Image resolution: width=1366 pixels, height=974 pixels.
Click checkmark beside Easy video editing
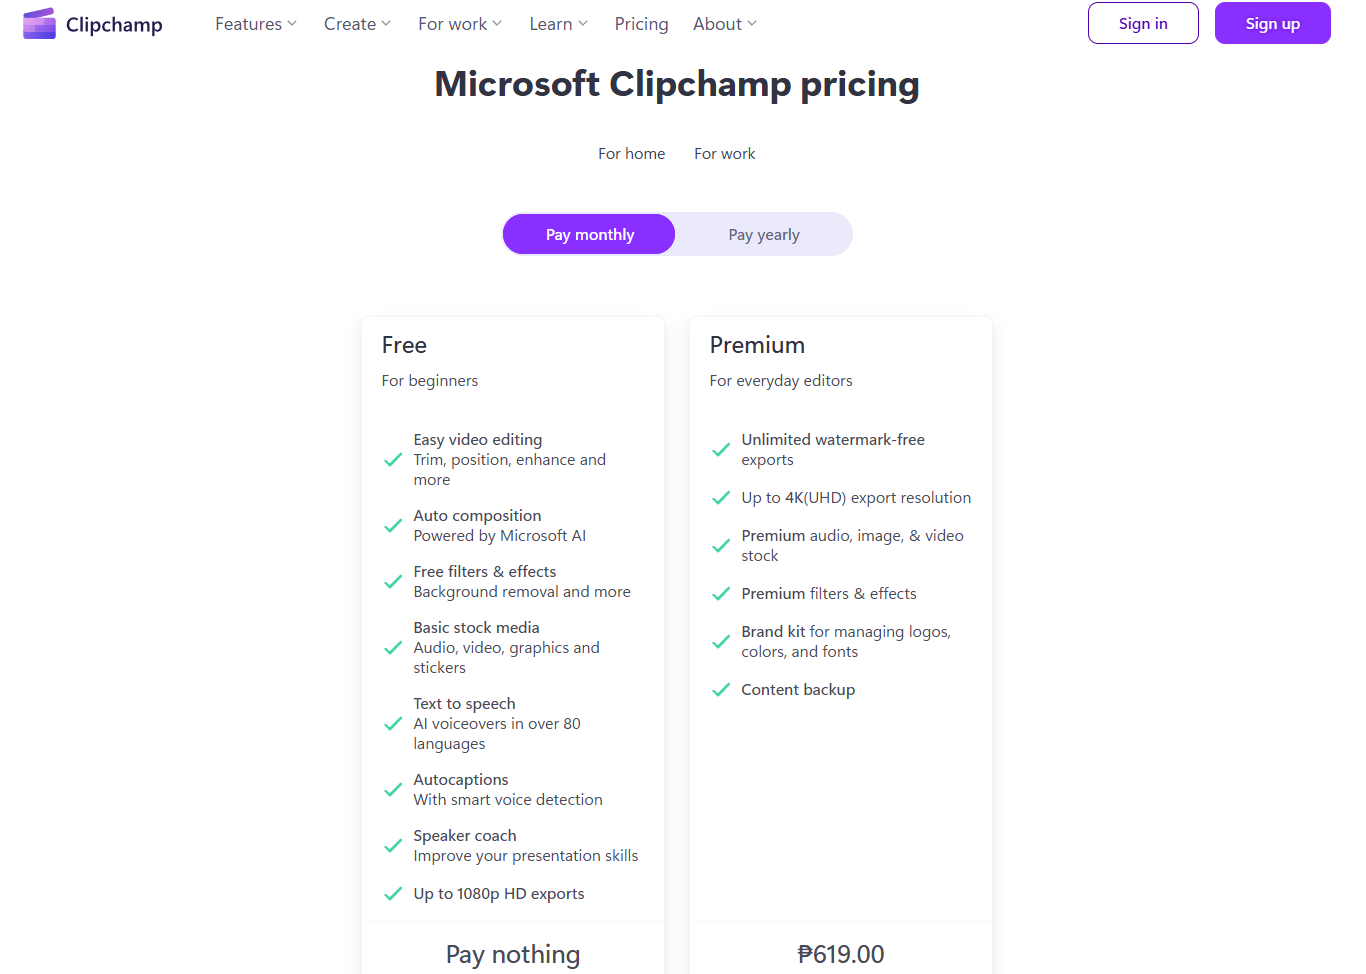pyautogui.click(x=393, y=460)
